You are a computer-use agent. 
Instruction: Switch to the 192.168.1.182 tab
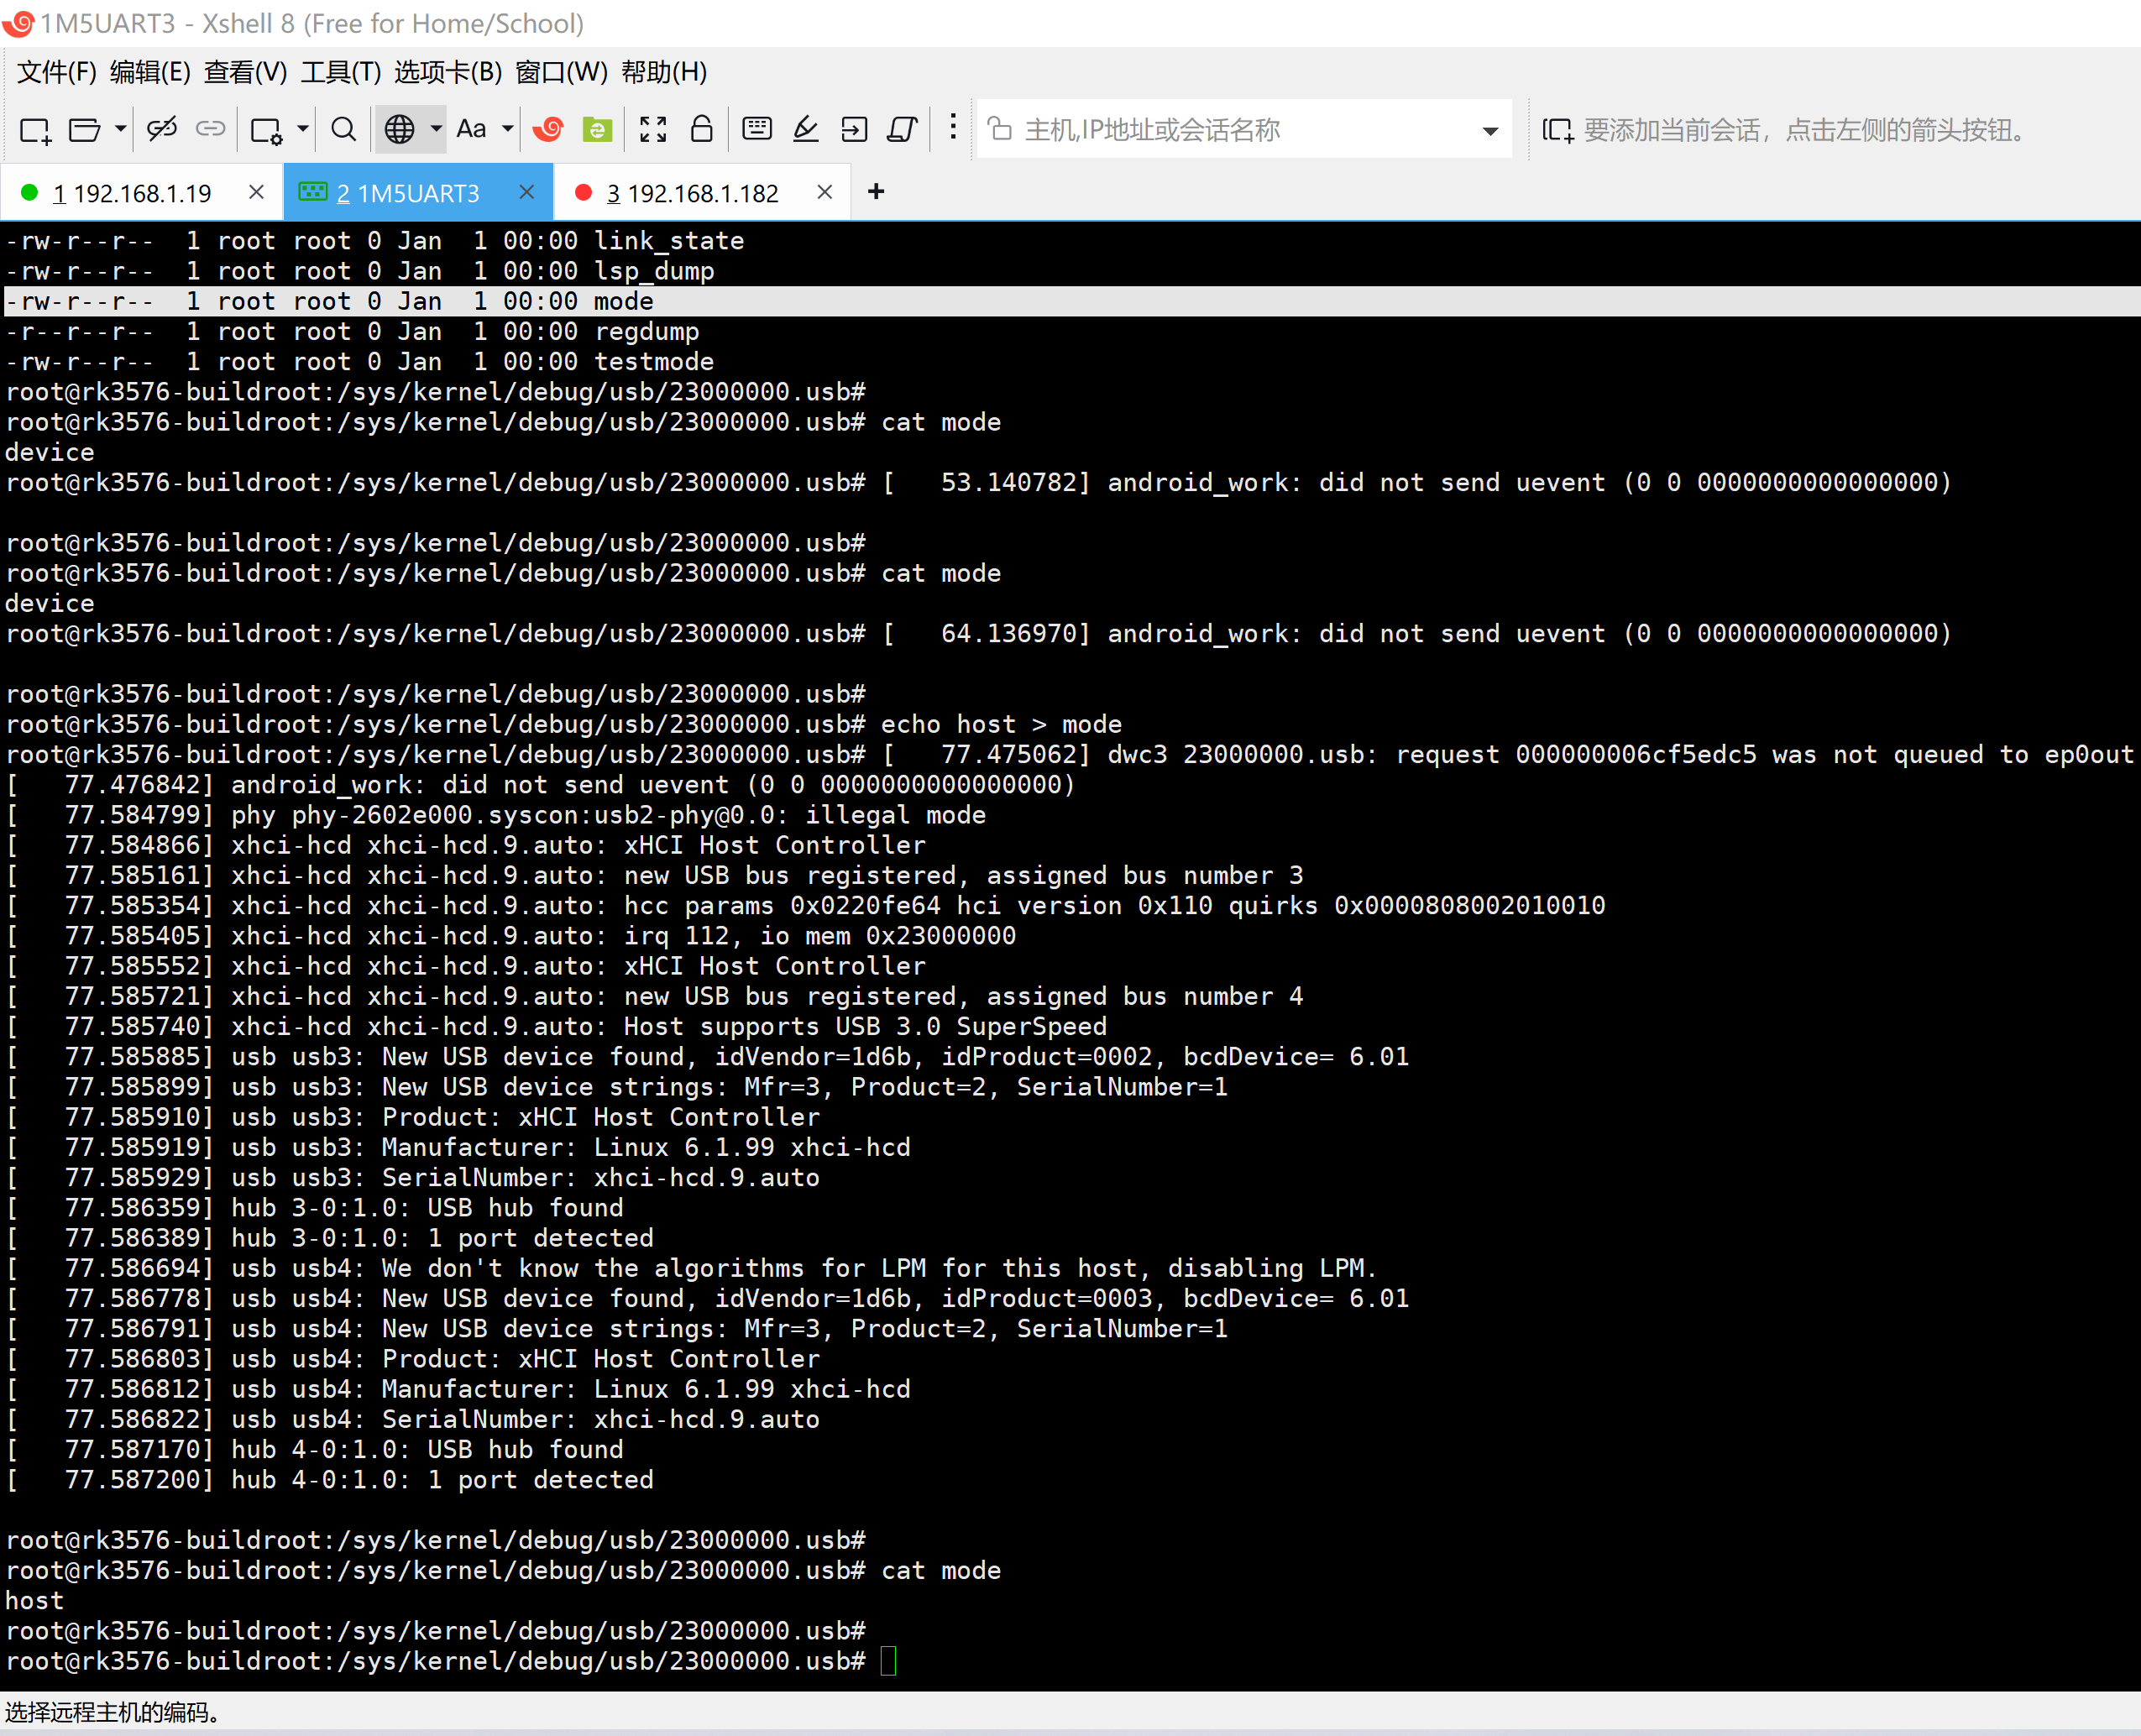tap(692, 193)
